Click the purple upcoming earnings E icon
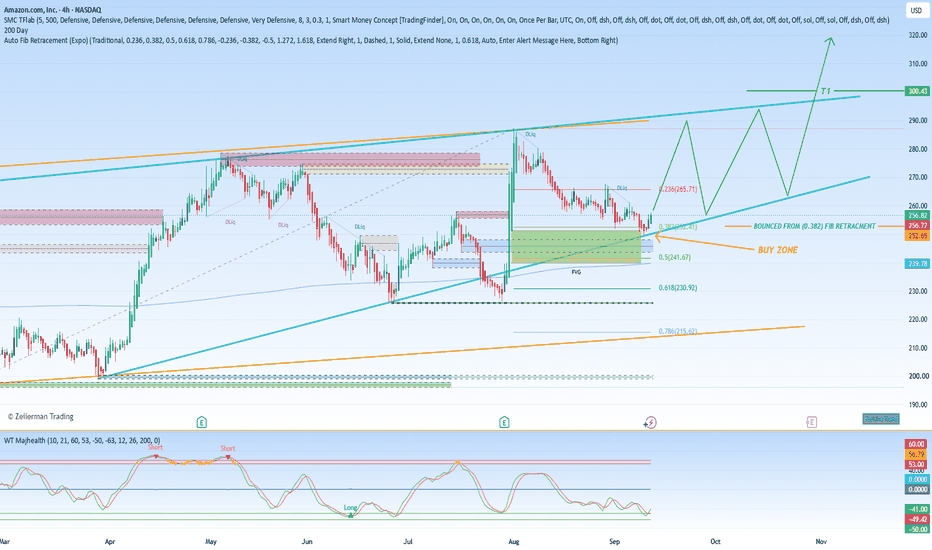The width and height of the screenshot is (932, 550). (811, 422)
